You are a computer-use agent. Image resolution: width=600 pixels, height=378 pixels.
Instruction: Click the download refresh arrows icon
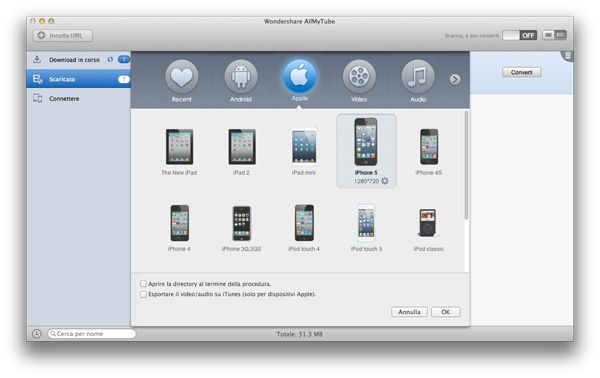tap(110, 59)
